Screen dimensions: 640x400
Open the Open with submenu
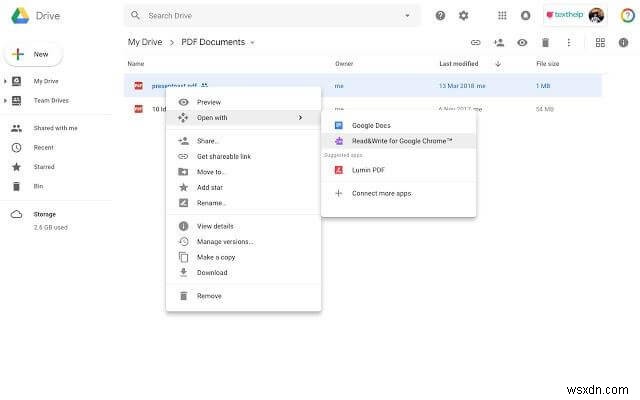(x=244, y=118)
